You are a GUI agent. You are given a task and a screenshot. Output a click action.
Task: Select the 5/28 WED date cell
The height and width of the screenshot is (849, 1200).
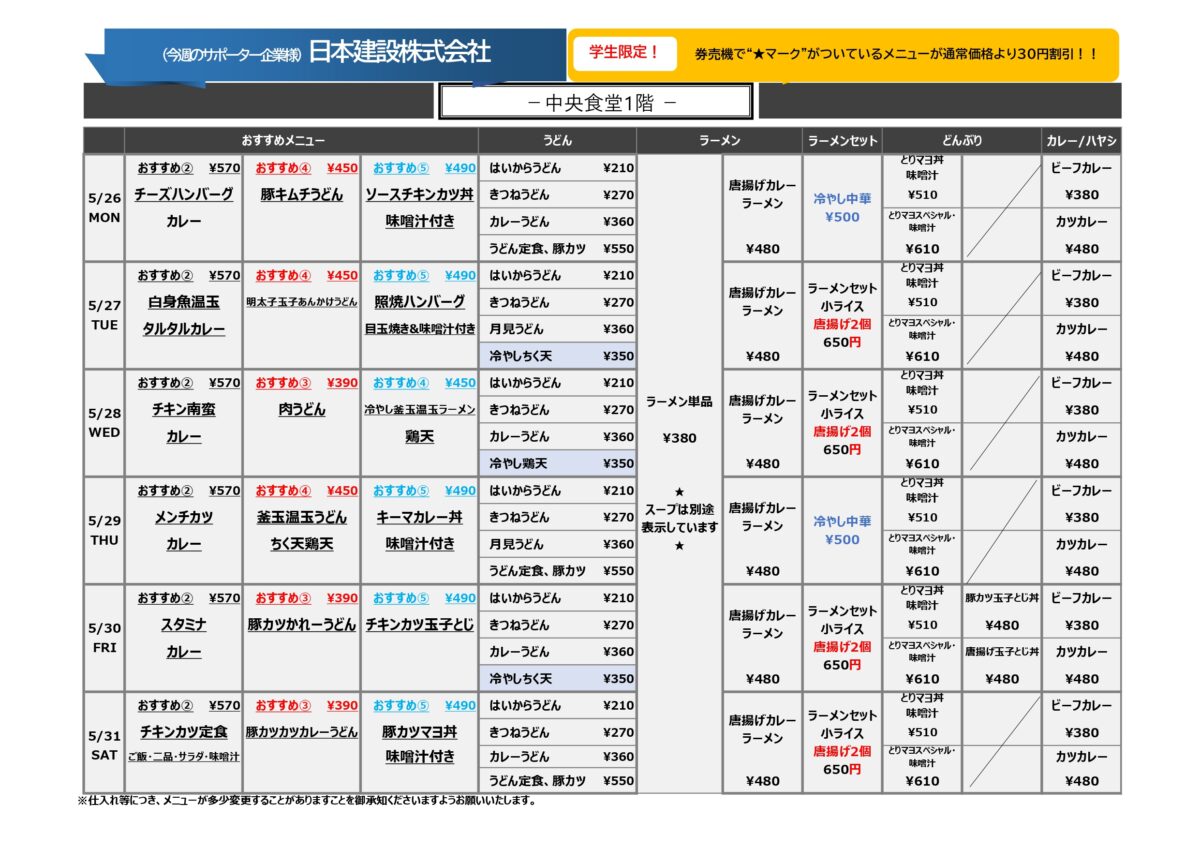tap(104, 423)
